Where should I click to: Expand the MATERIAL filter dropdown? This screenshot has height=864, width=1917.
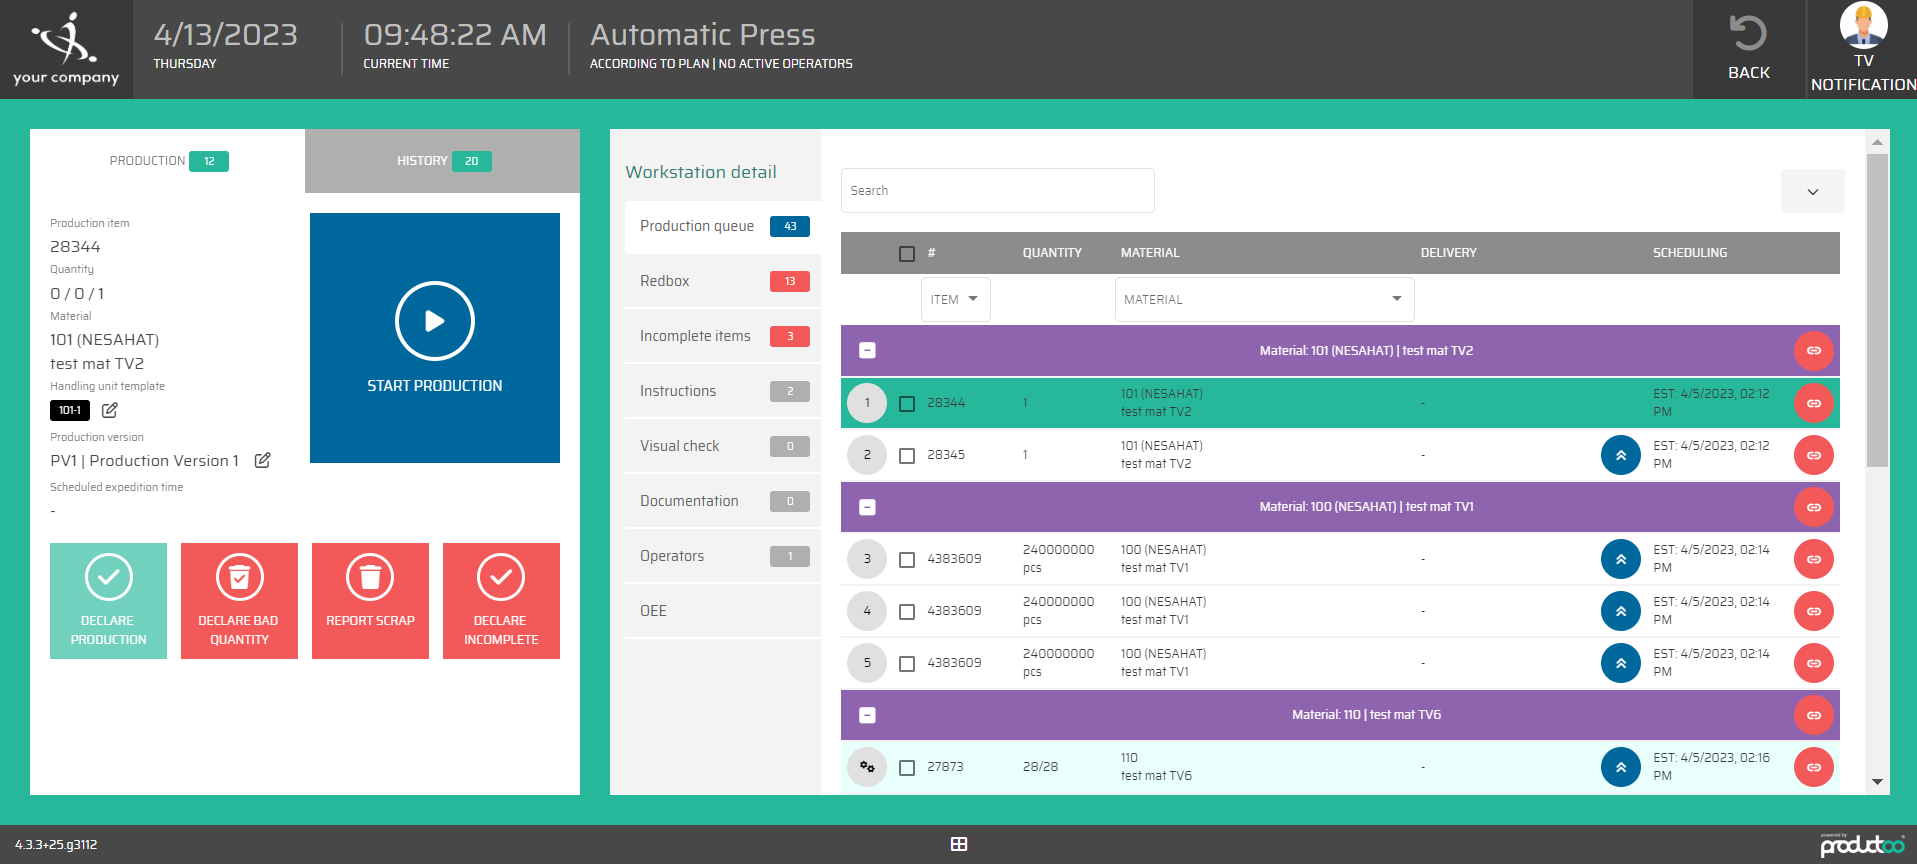[x=1264, y=299]
